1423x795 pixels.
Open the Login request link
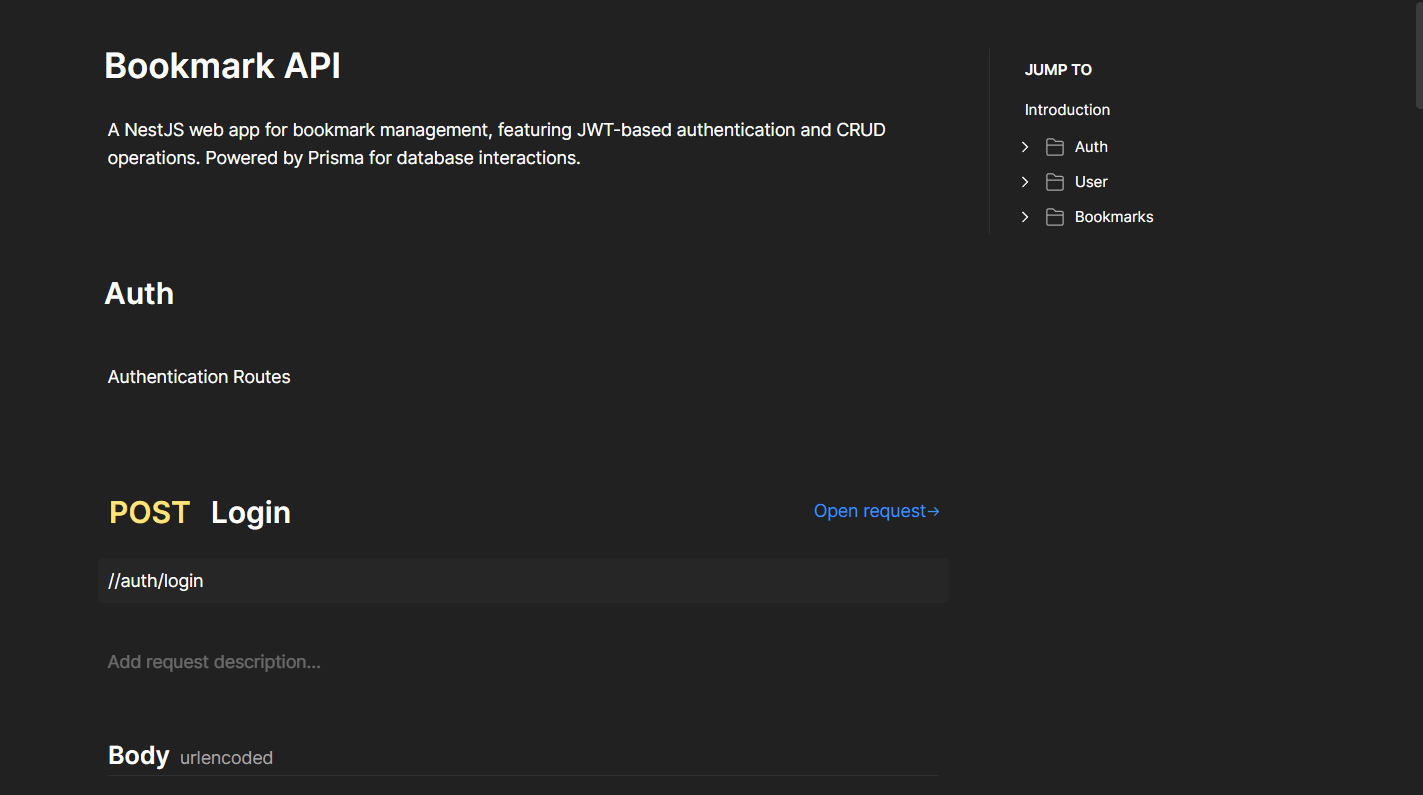(876, 511)
